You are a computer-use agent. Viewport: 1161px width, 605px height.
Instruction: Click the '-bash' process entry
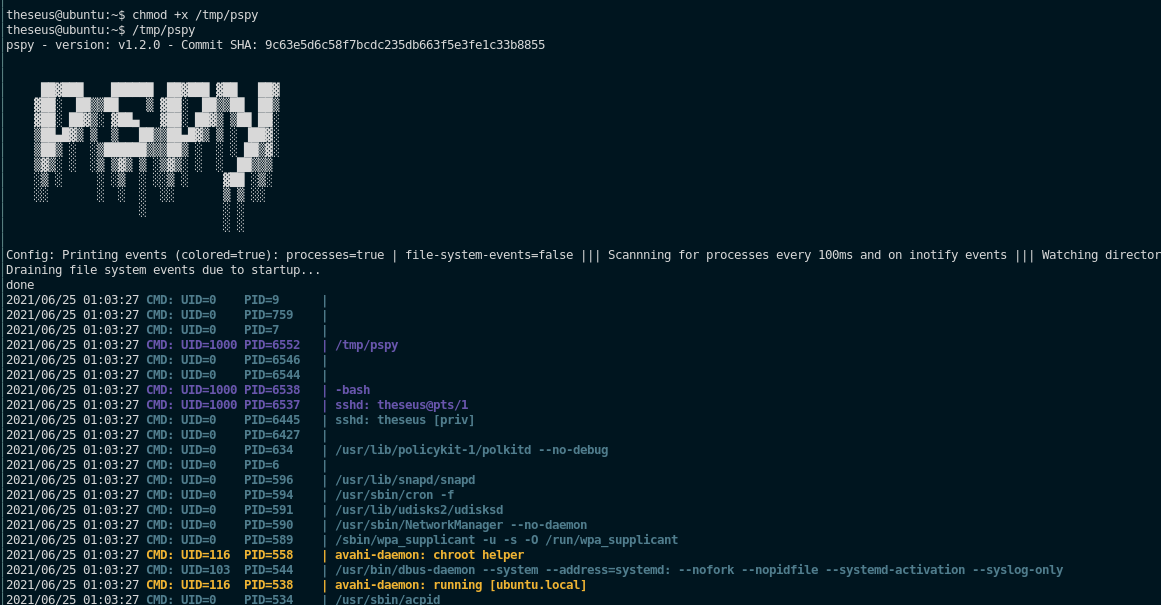pos(352,390)
